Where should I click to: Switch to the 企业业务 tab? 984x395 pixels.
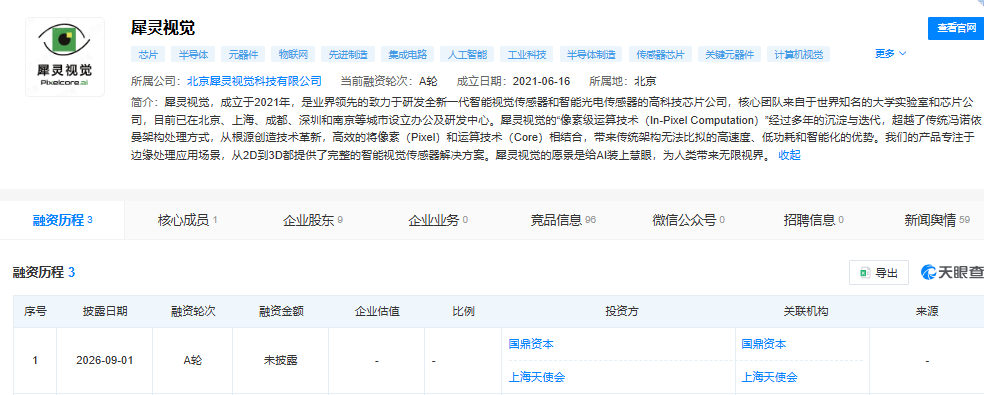[x=438, y=220]
